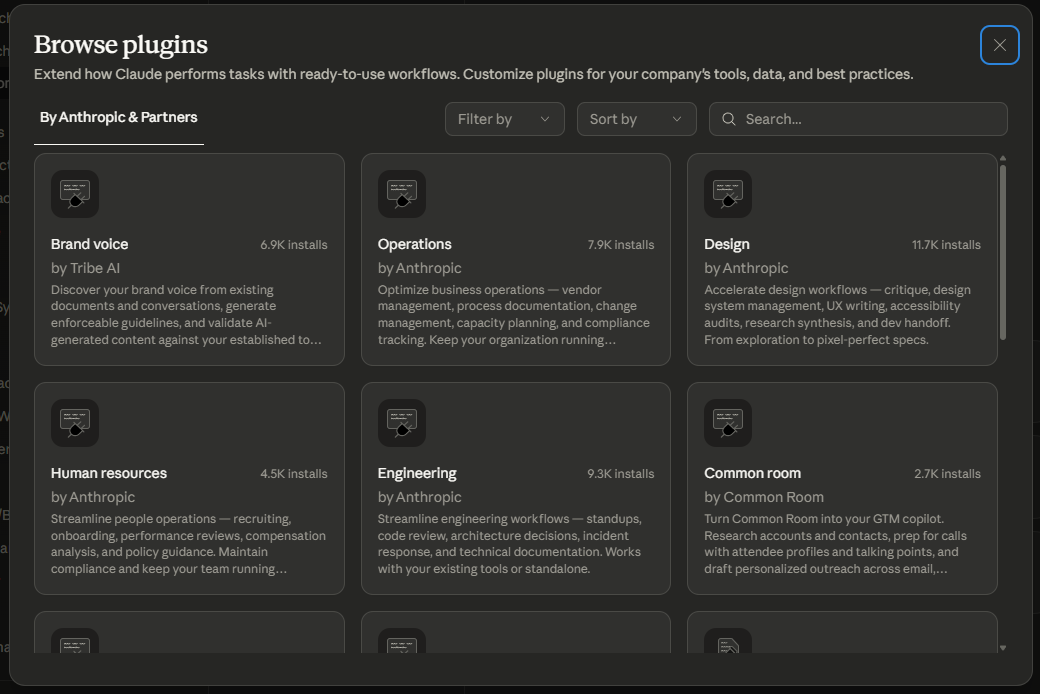This screenshot has height=694, width=1040.
Task: Open the Operations plugin title
Action: coord(415,244)
